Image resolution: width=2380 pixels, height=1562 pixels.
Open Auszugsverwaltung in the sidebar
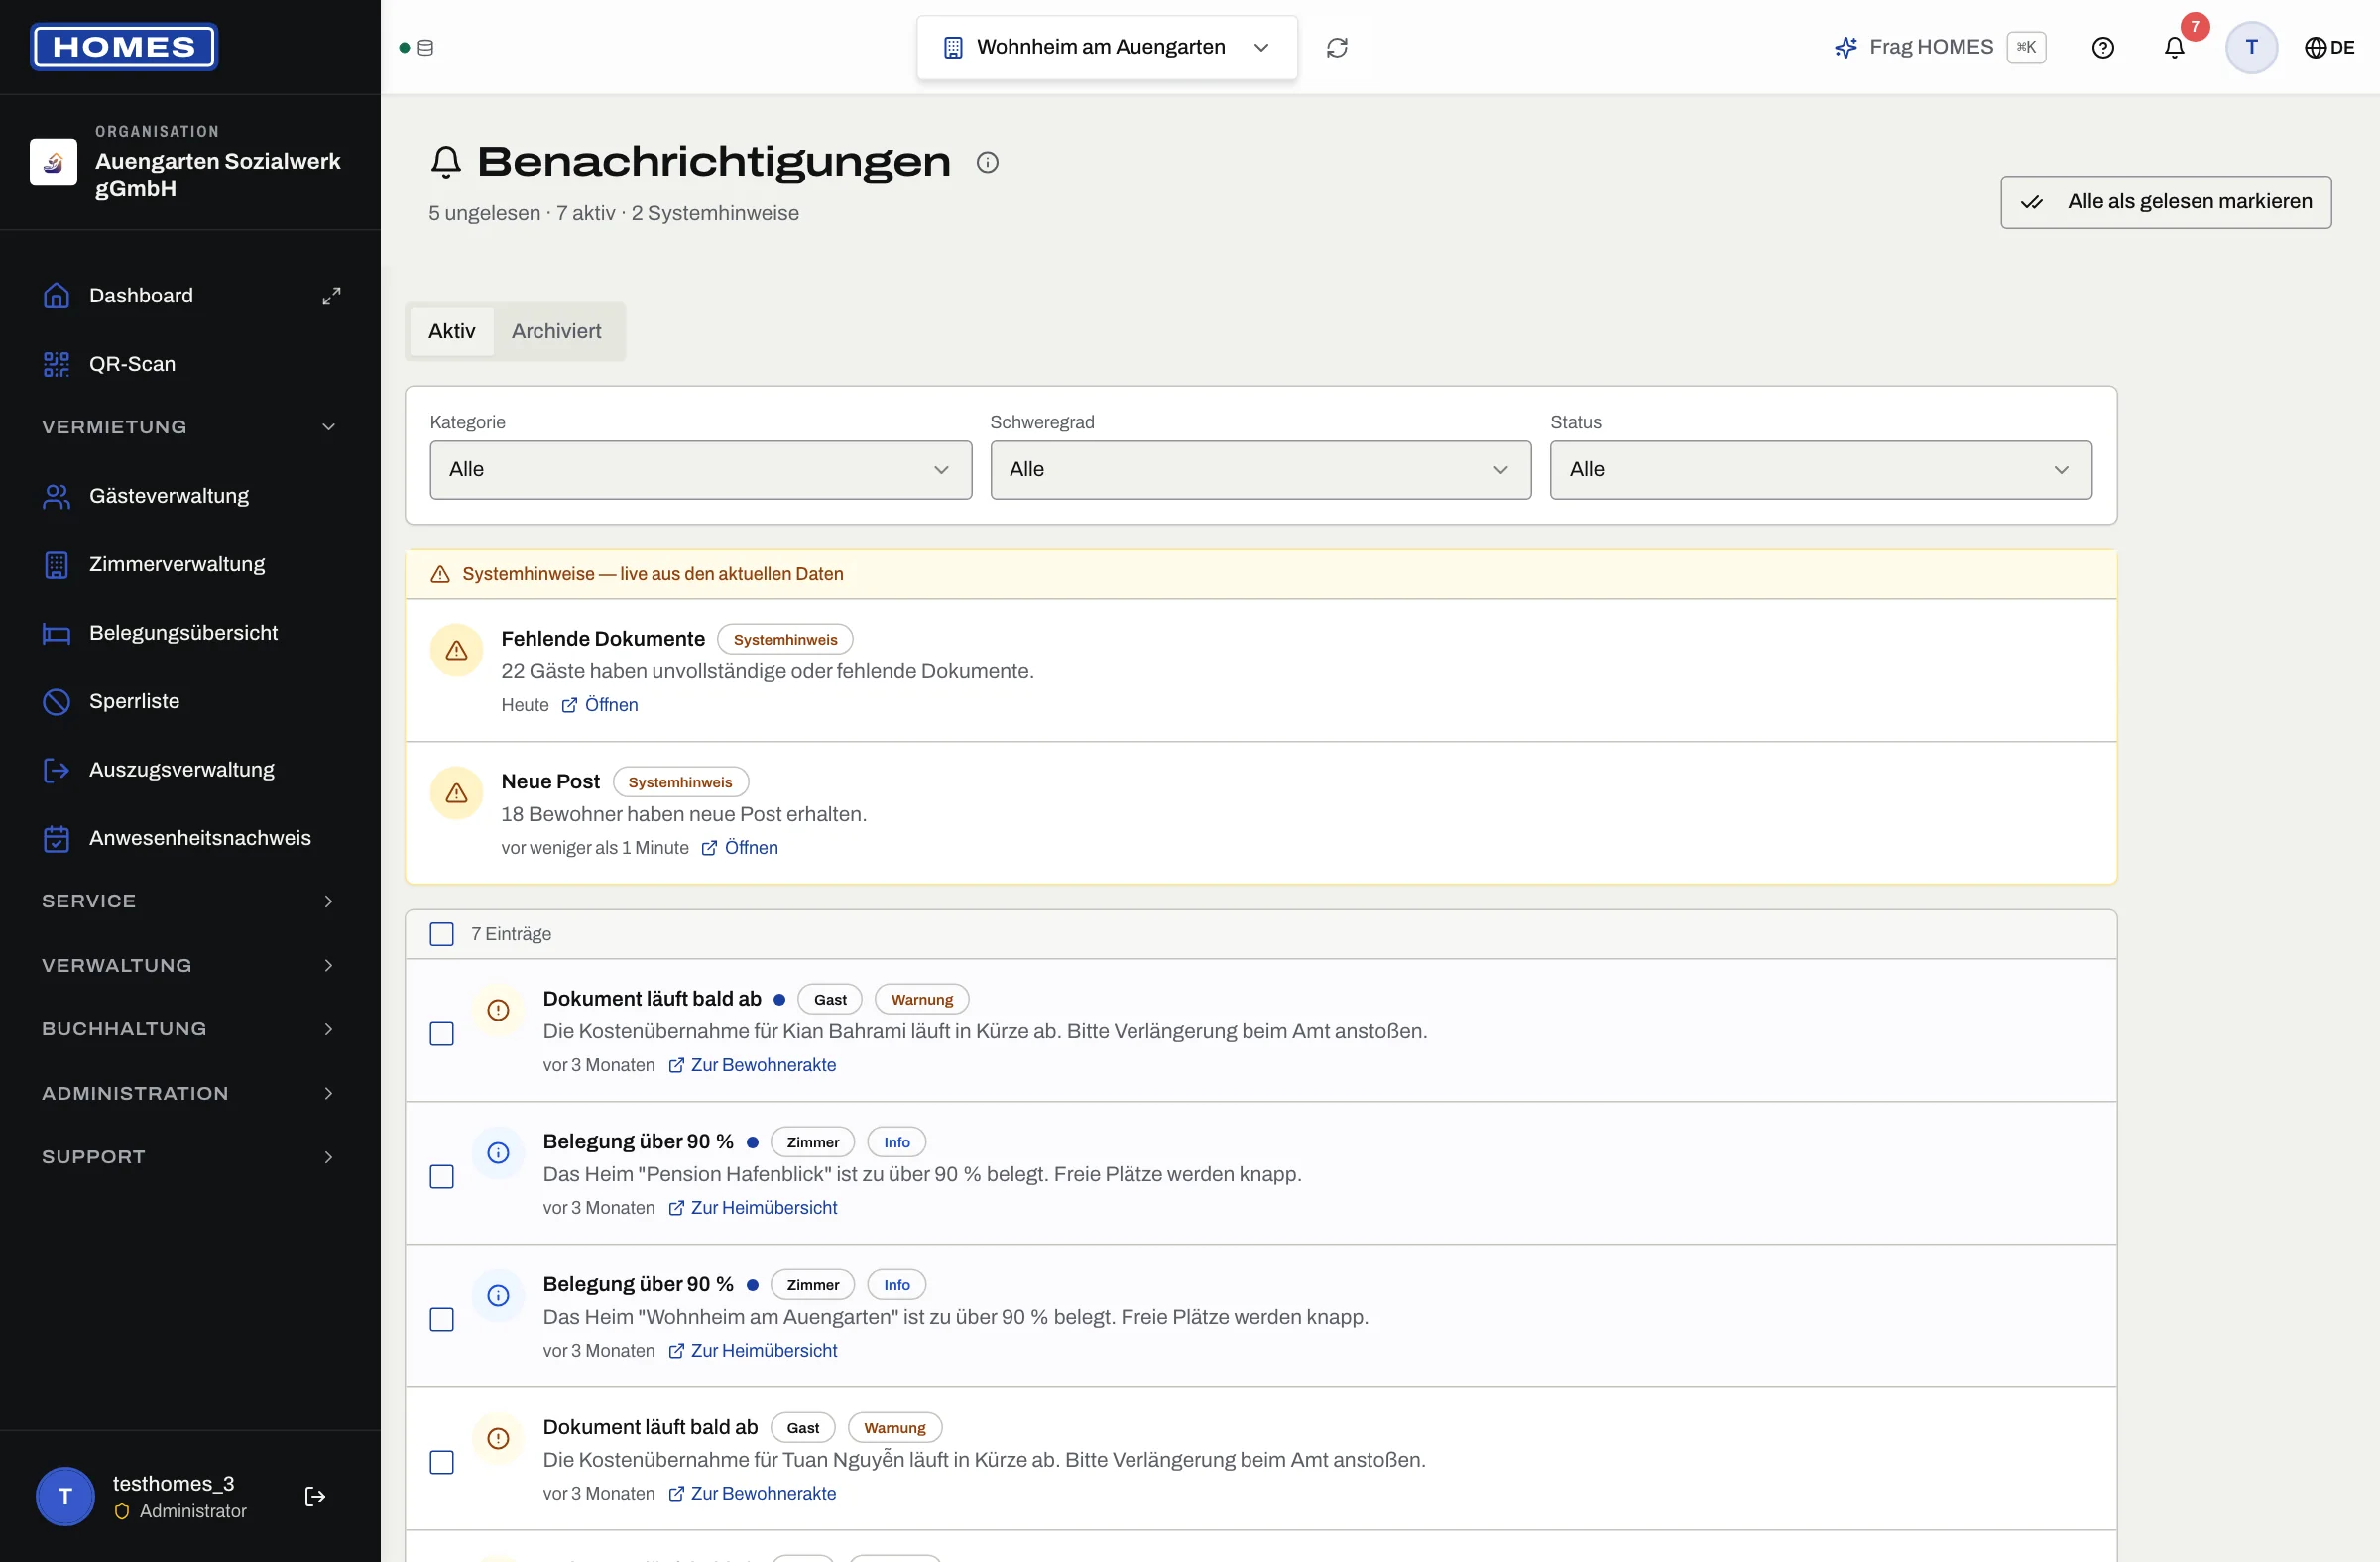pyautogui.click(x=190, y=770)
